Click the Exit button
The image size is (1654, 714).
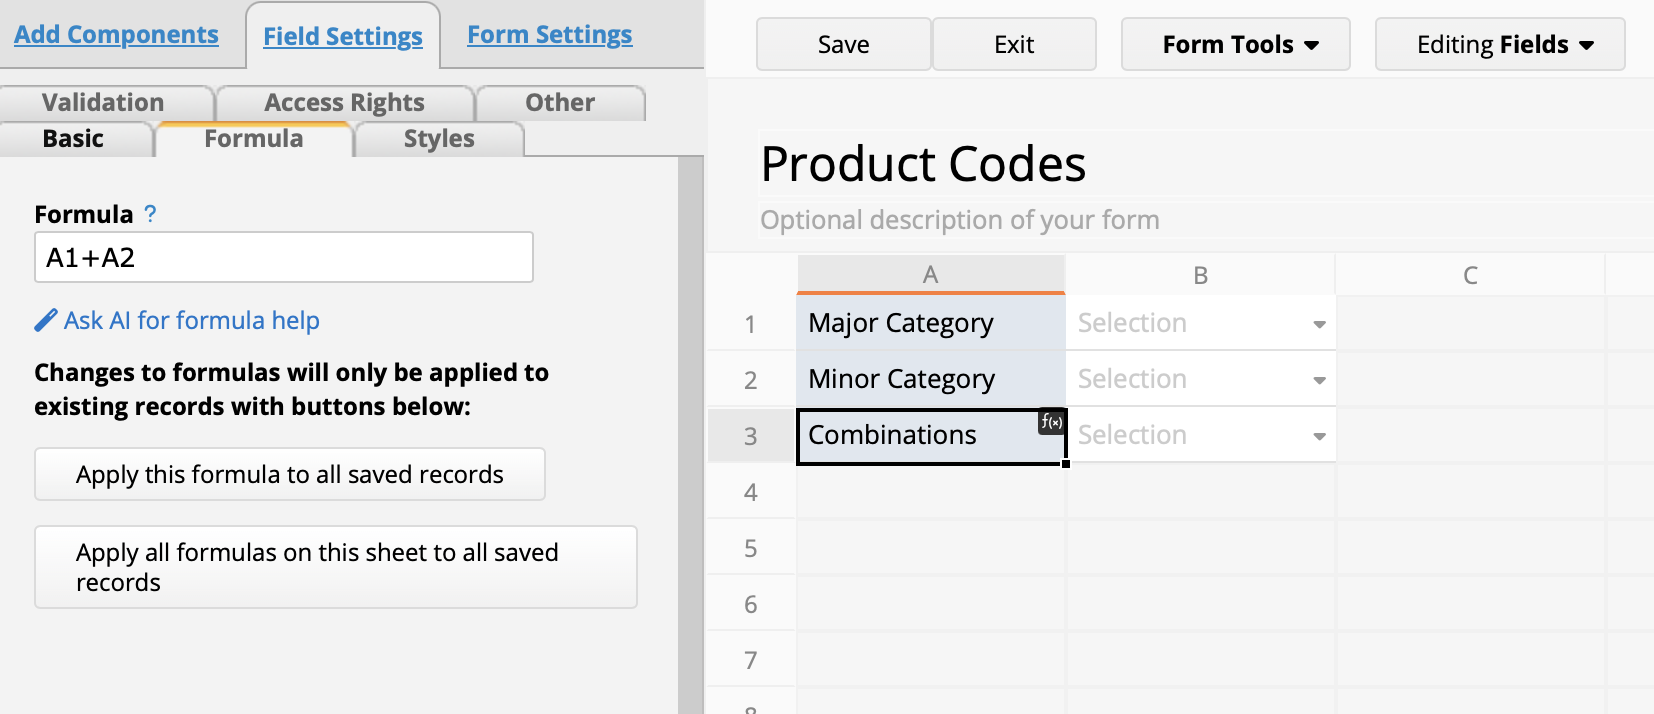tap(1013, 45)
